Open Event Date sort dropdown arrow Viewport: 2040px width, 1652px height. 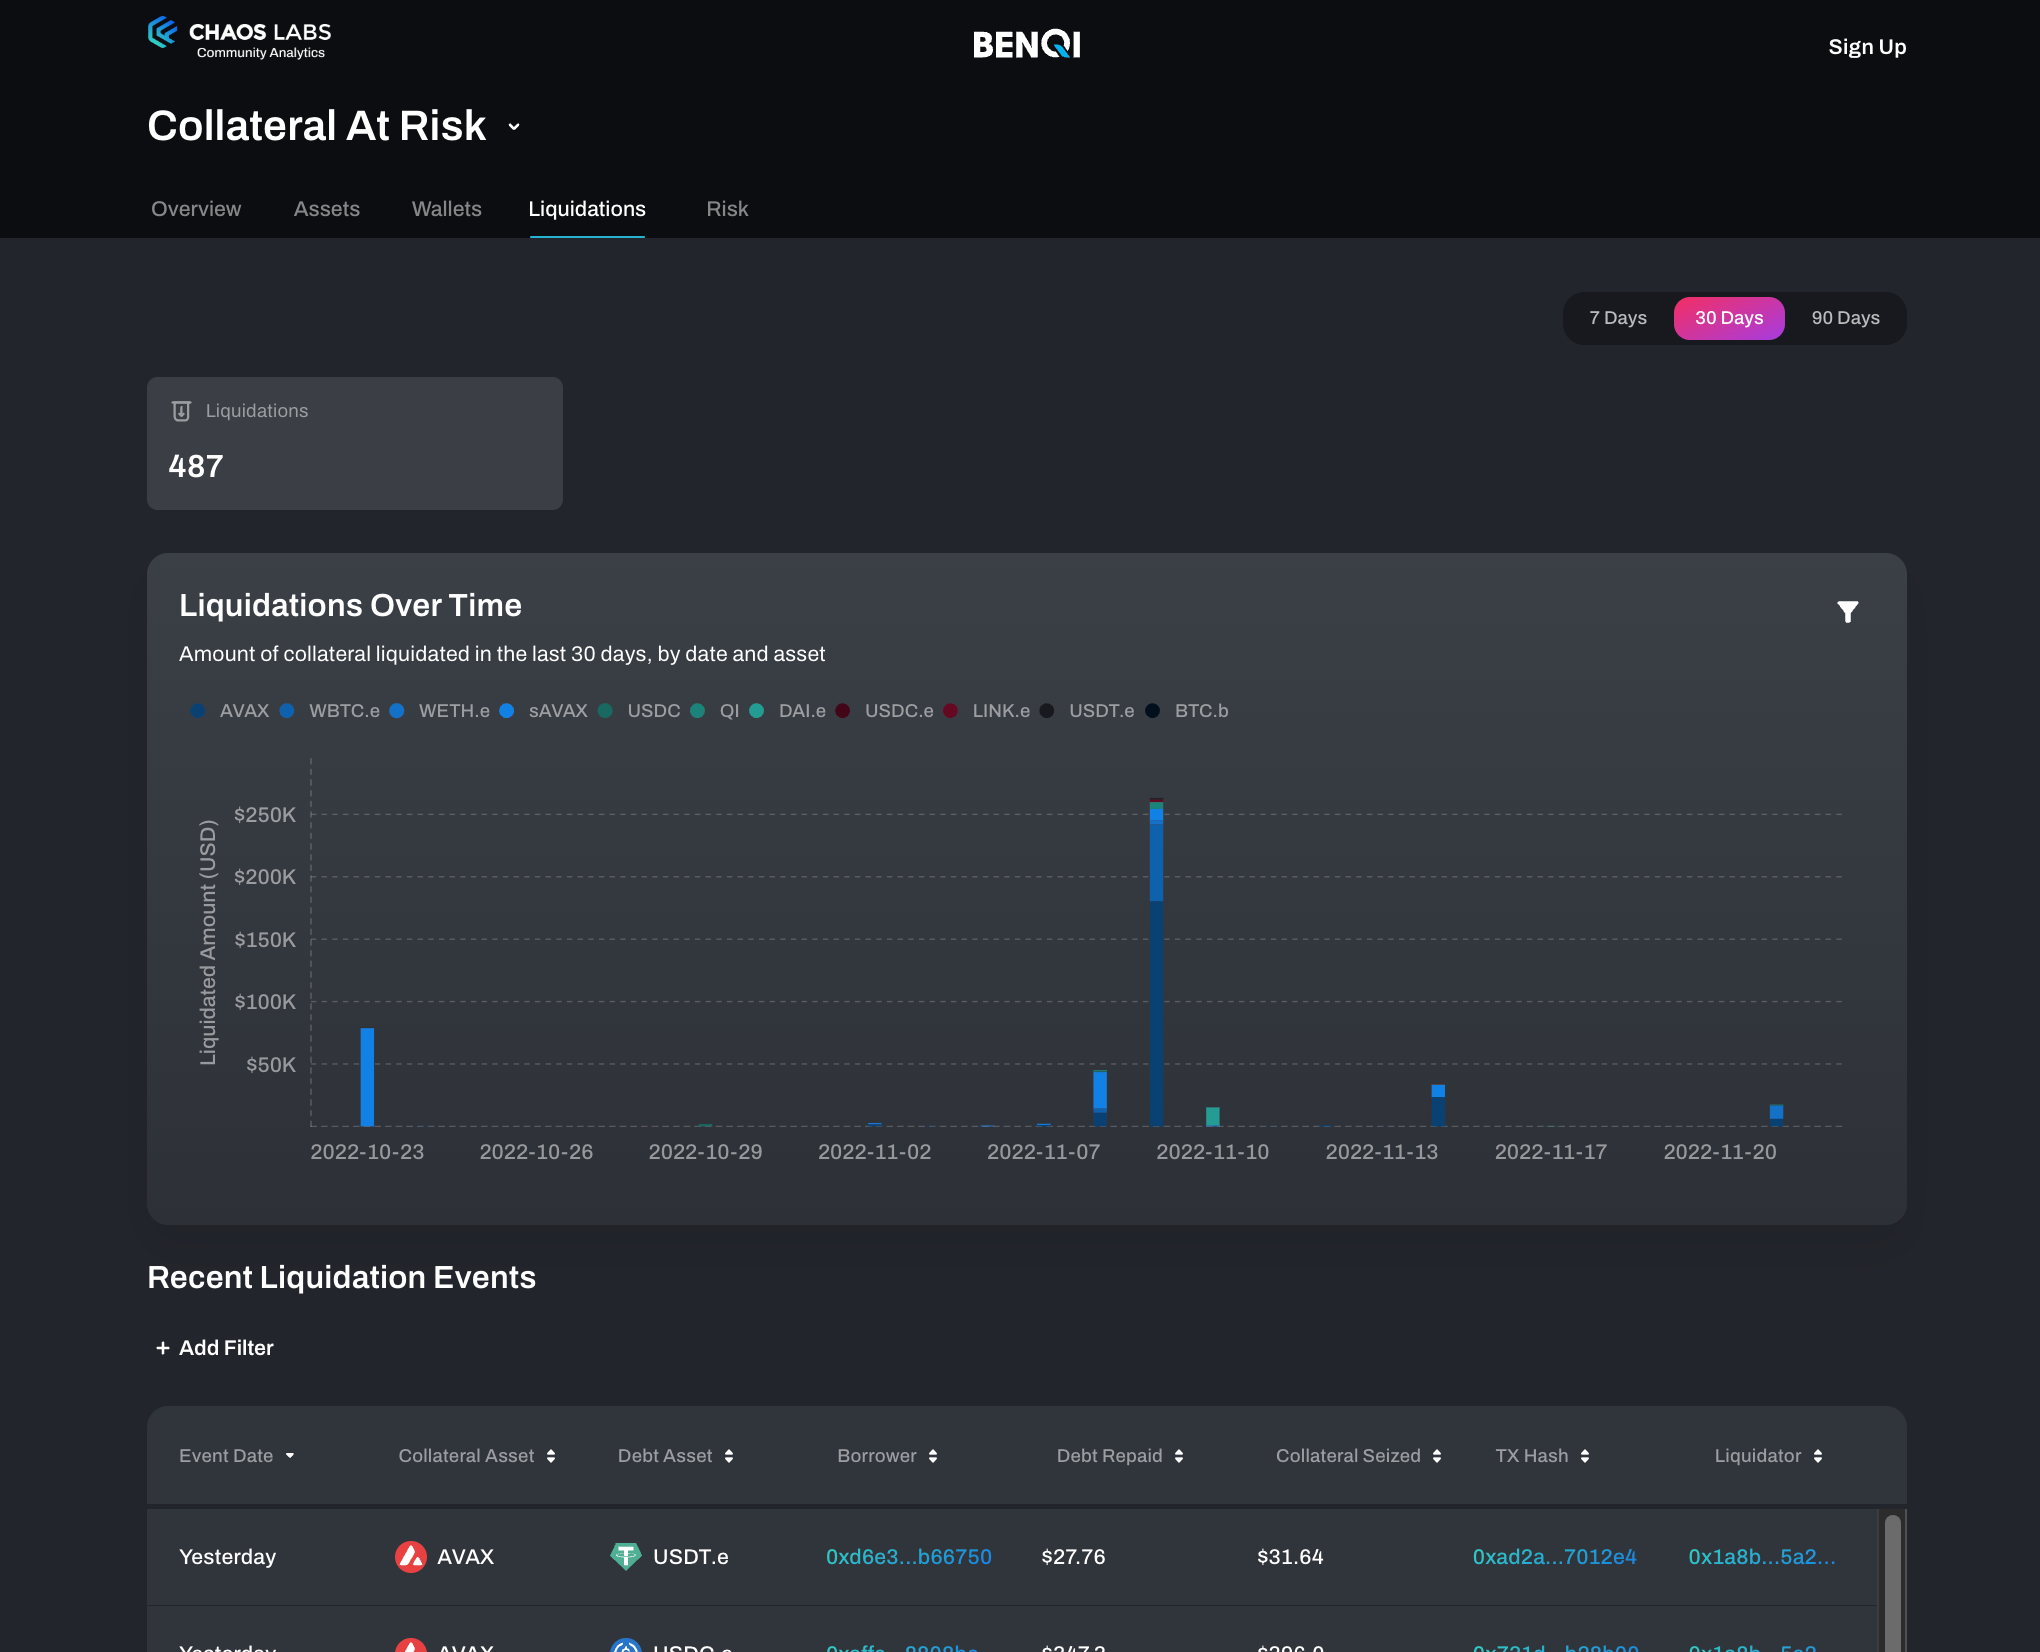pyautogui.click(x=290, y=1456)
